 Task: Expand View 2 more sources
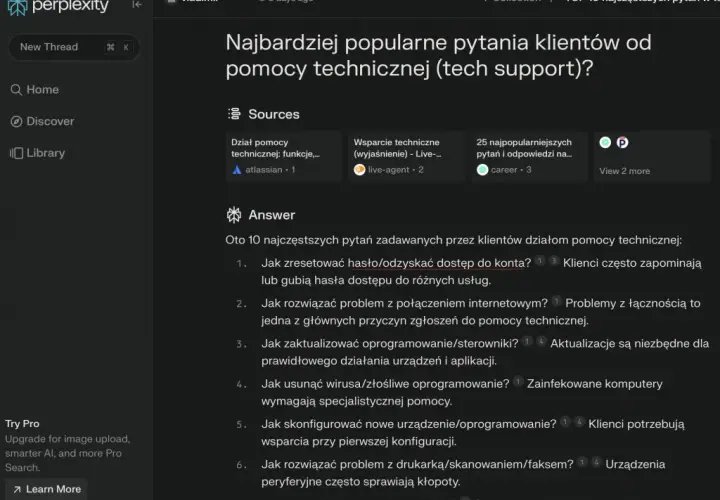click(x=652, y=157)
